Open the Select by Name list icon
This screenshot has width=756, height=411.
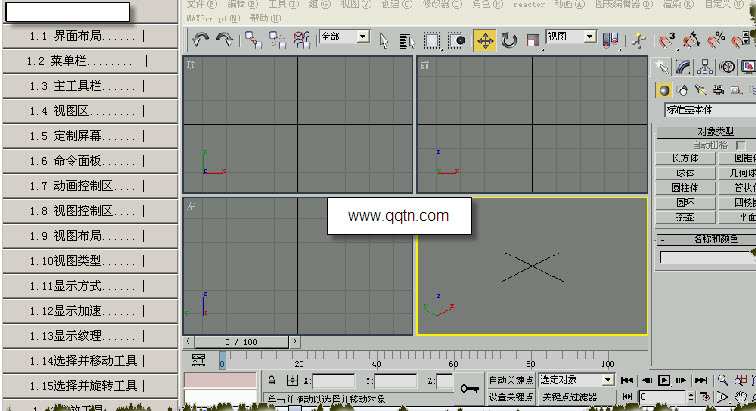pyautogui.click(x=407, y=41)
